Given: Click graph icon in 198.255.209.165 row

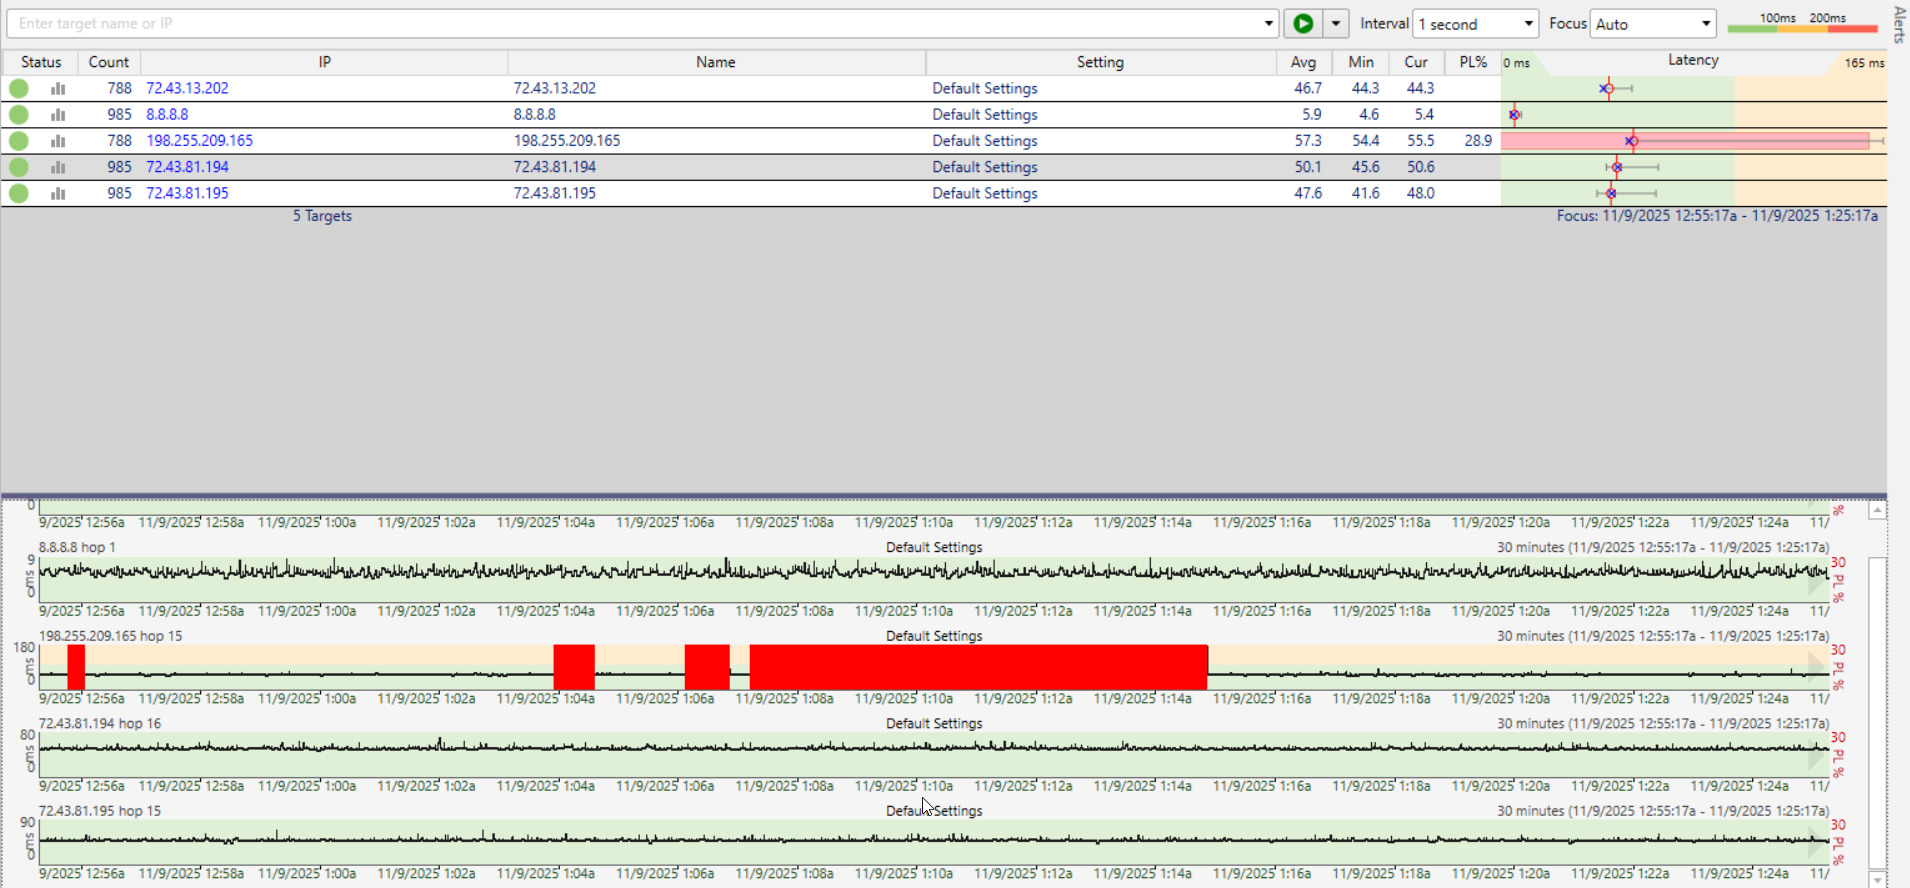Looking at the screenshot, I should click(58, 141).
